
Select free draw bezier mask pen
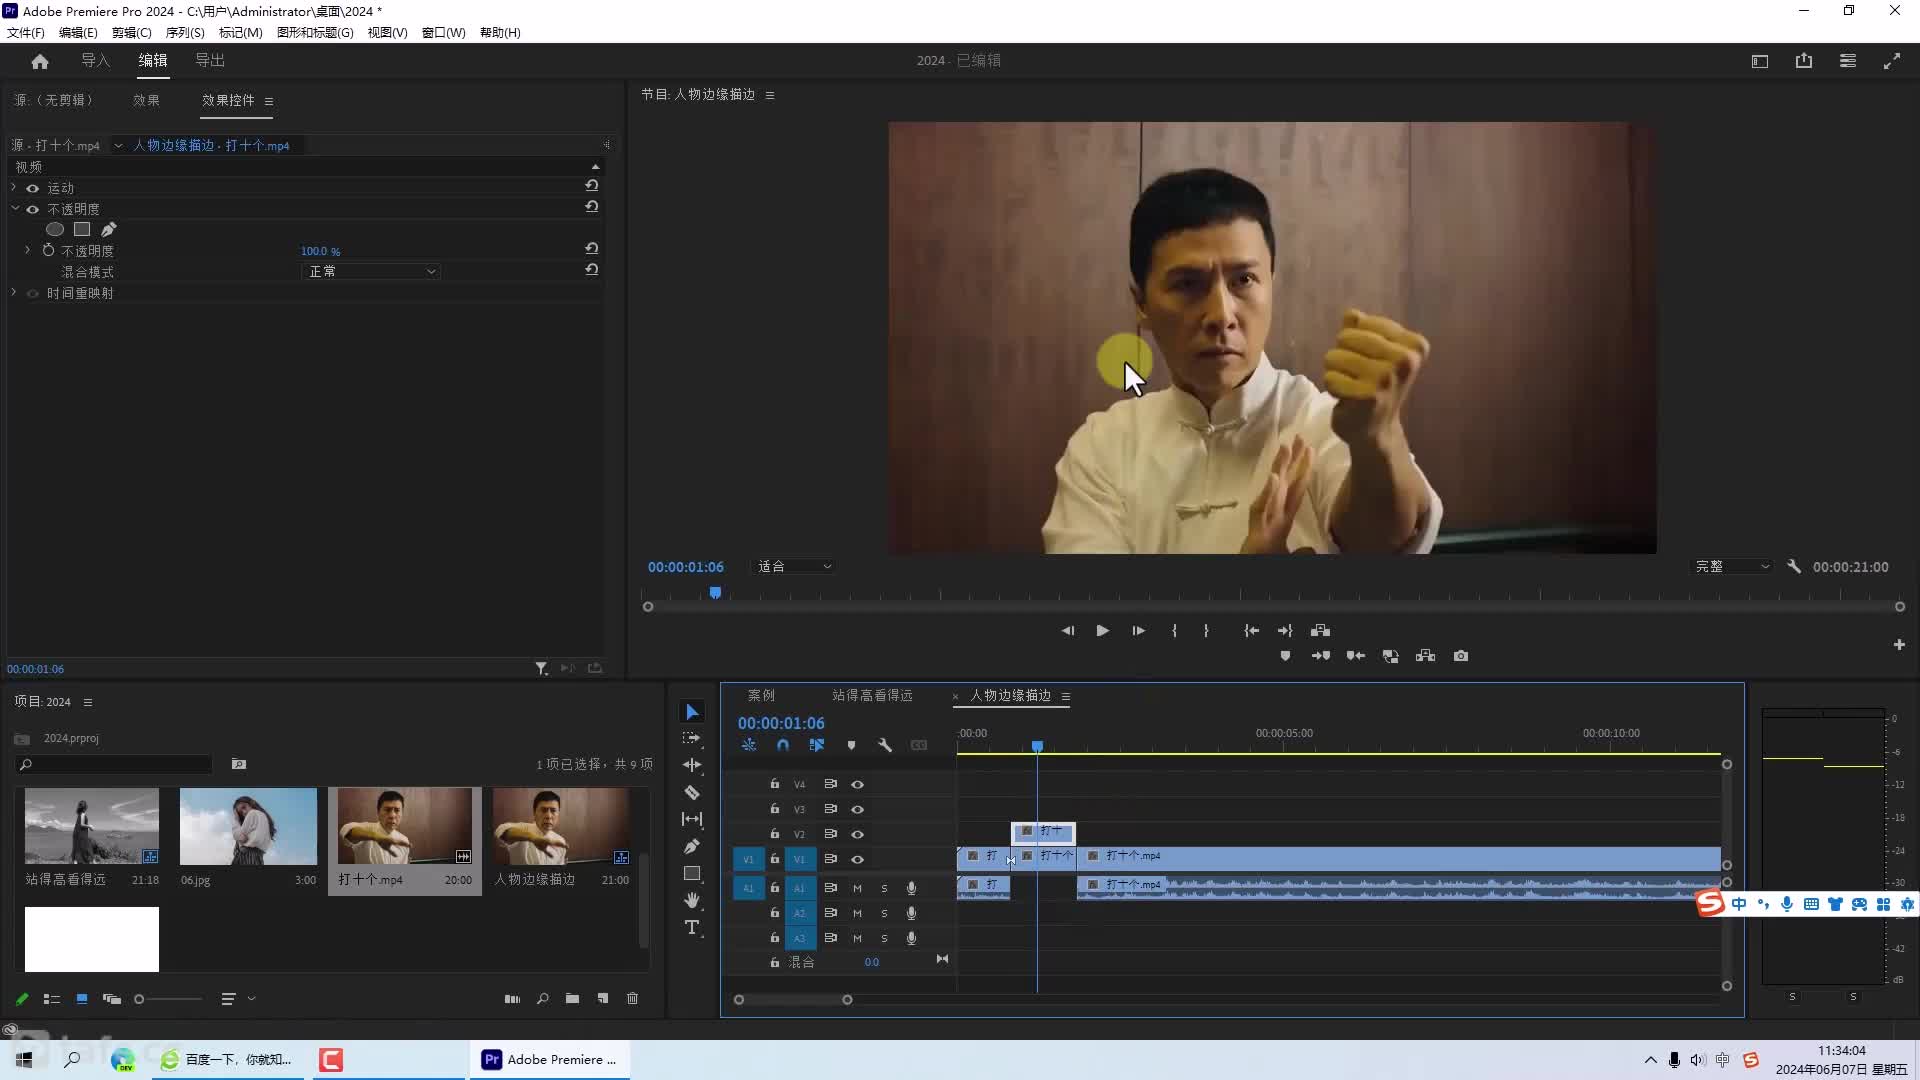click(x=108, y=229)
